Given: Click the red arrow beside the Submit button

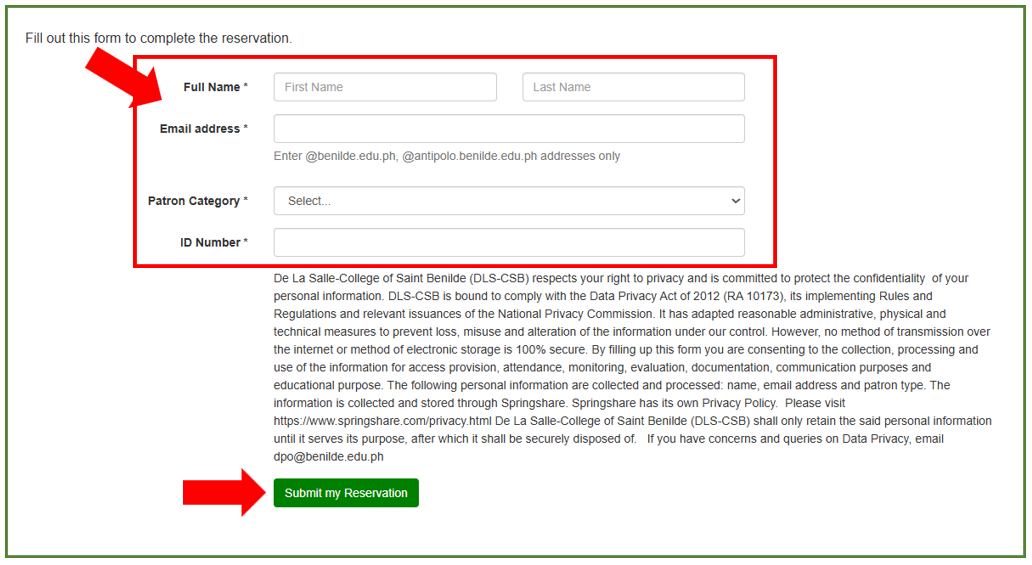Looking at the screenshot, I should pyautogui.click(x=220, y=493).
